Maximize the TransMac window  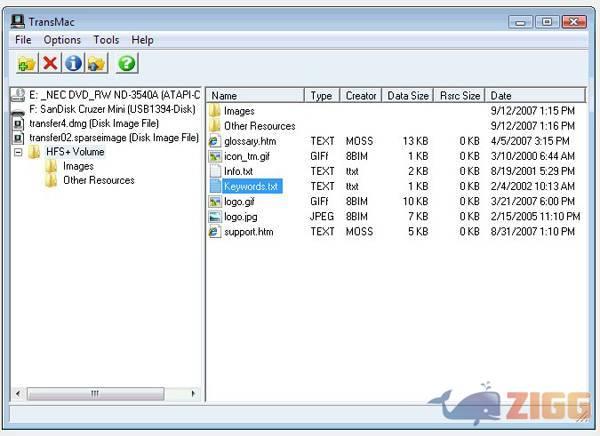pos(547,22)
